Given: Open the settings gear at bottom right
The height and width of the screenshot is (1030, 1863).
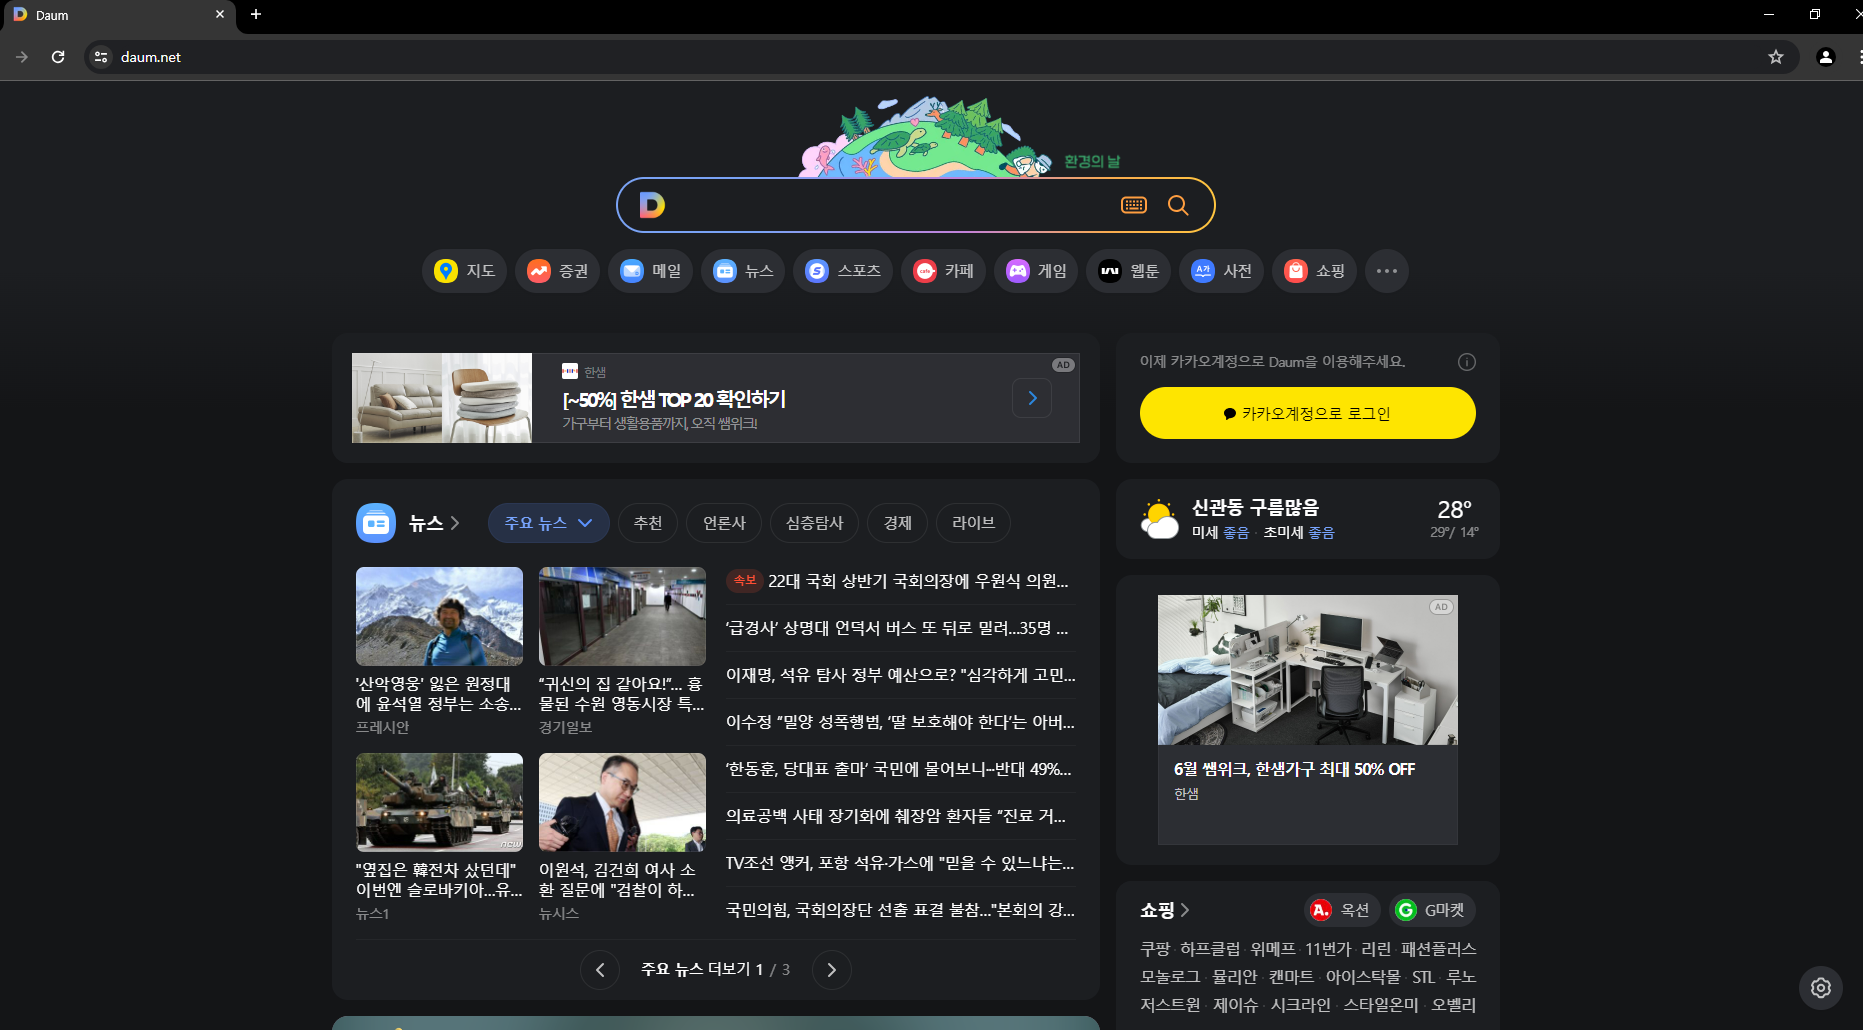Looking at the screenshot, I should (1821, 988).
